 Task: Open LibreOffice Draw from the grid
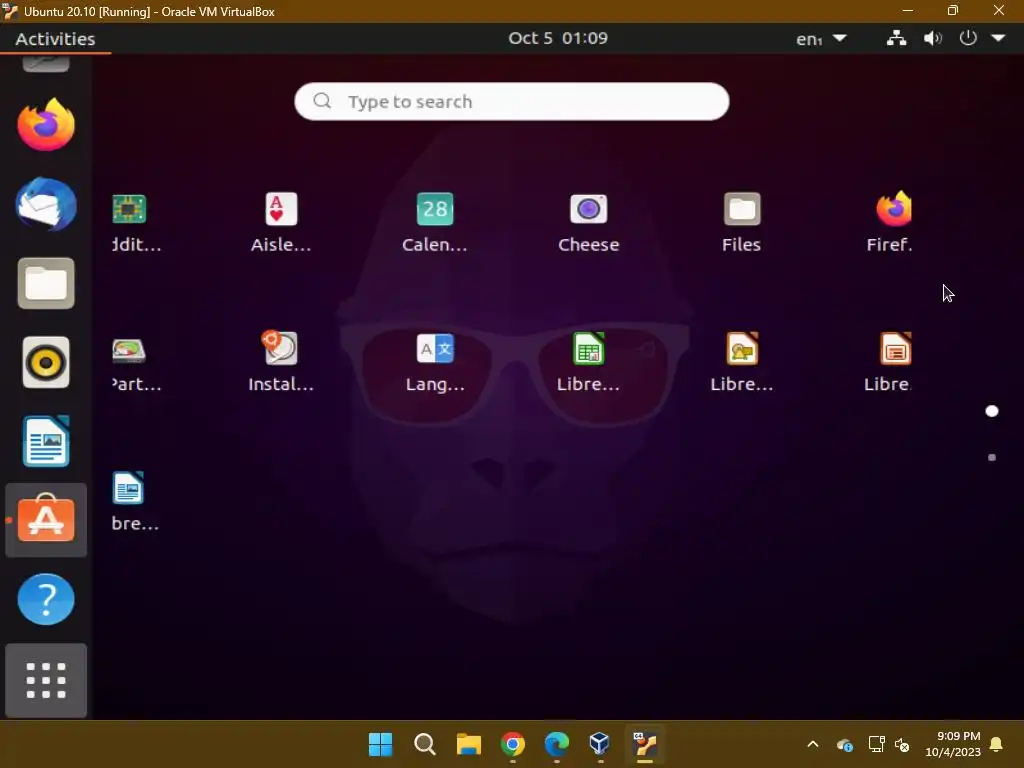(742, 363)
